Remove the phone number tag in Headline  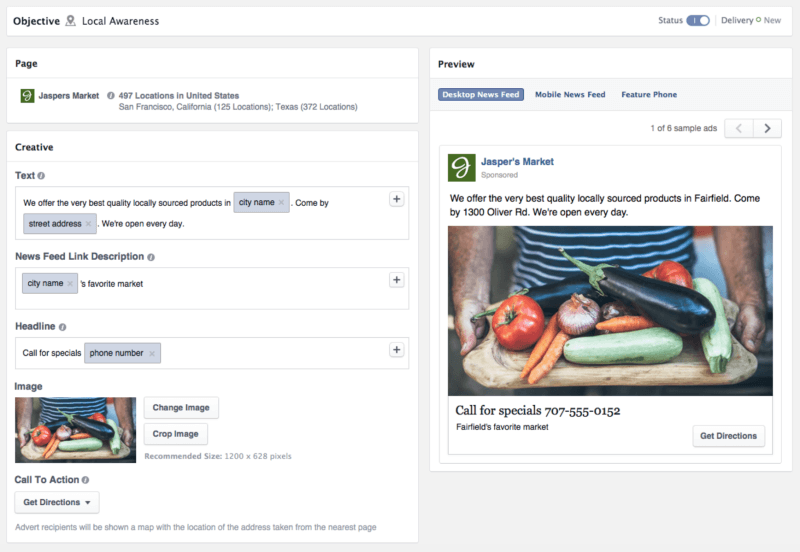pyautogui.click(x=152, y=353)
